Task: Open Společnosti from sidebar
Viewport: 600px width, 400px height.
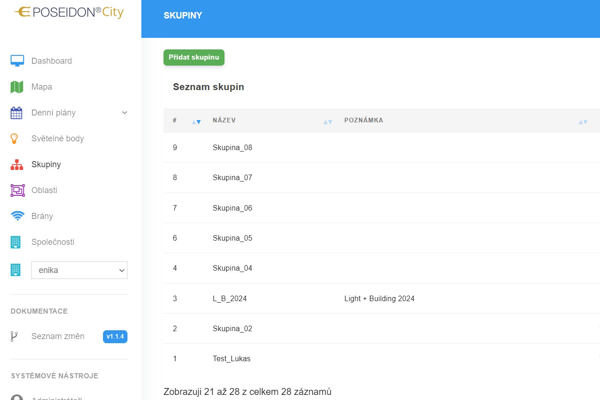Action: [x=53, y=242]
